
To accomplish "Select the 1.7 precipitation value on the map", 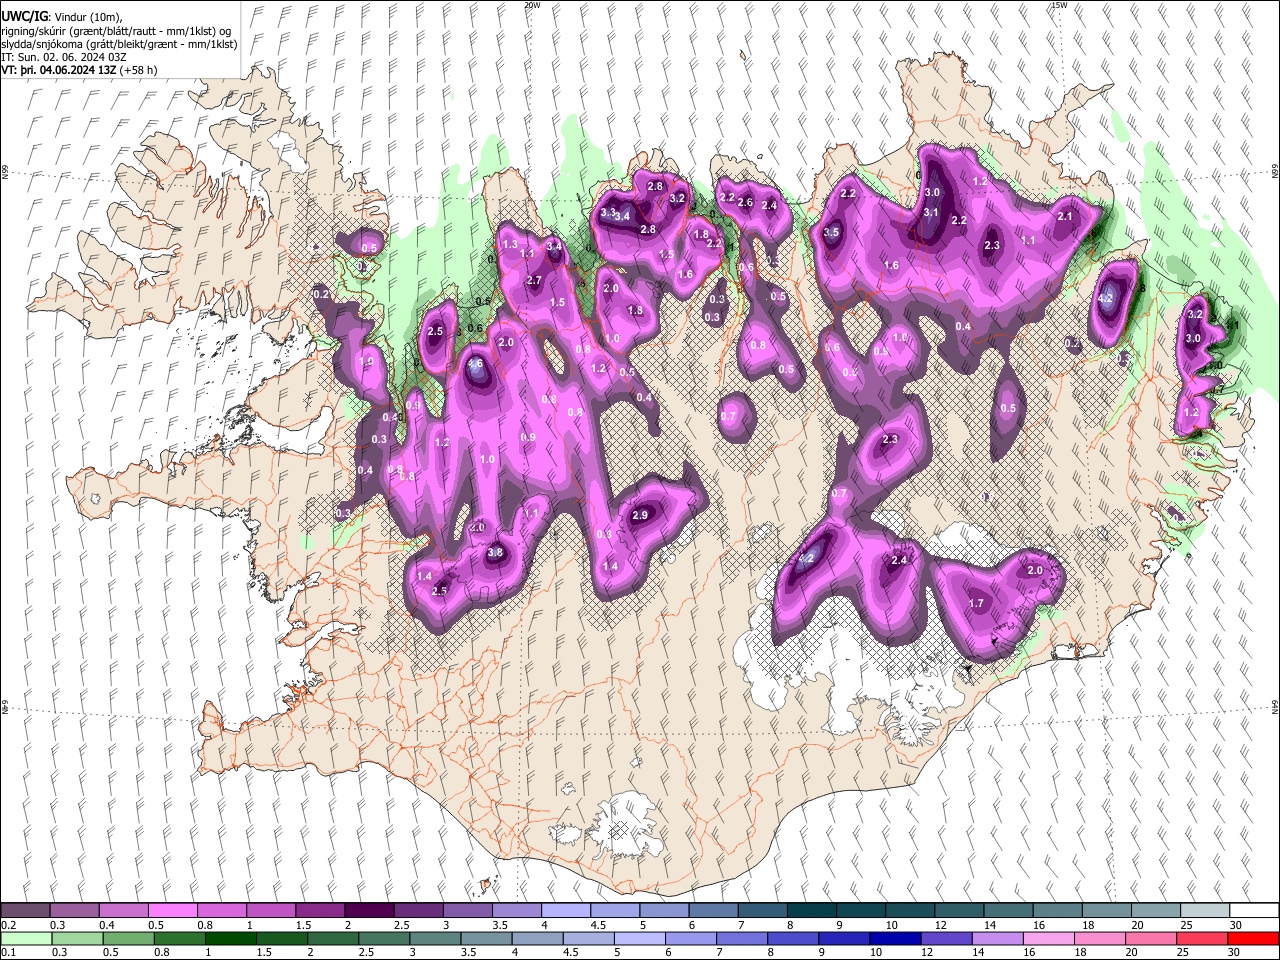I will pos(977,603).
